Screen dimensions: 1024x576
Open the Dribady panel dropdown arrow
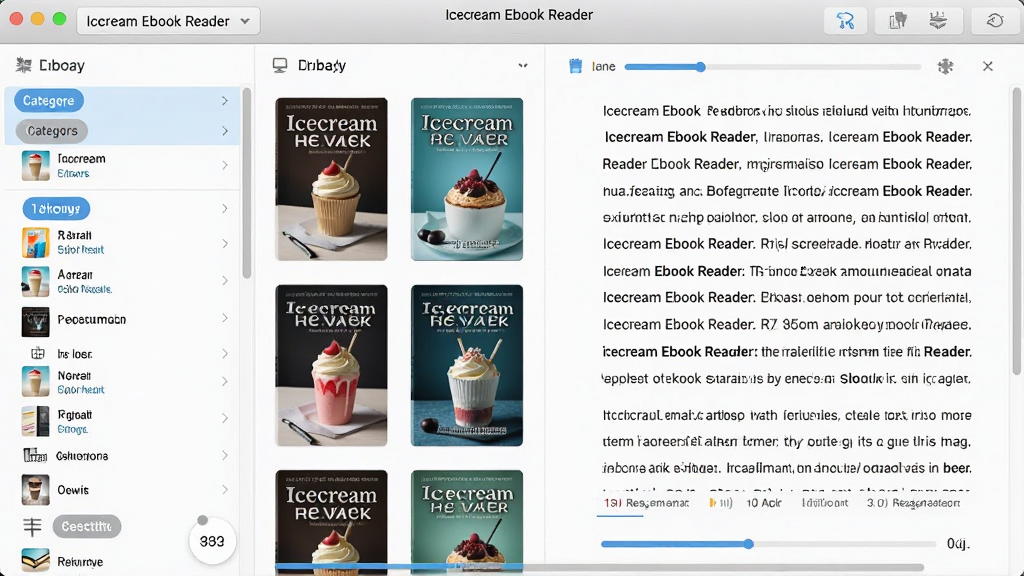pos(522,65)
